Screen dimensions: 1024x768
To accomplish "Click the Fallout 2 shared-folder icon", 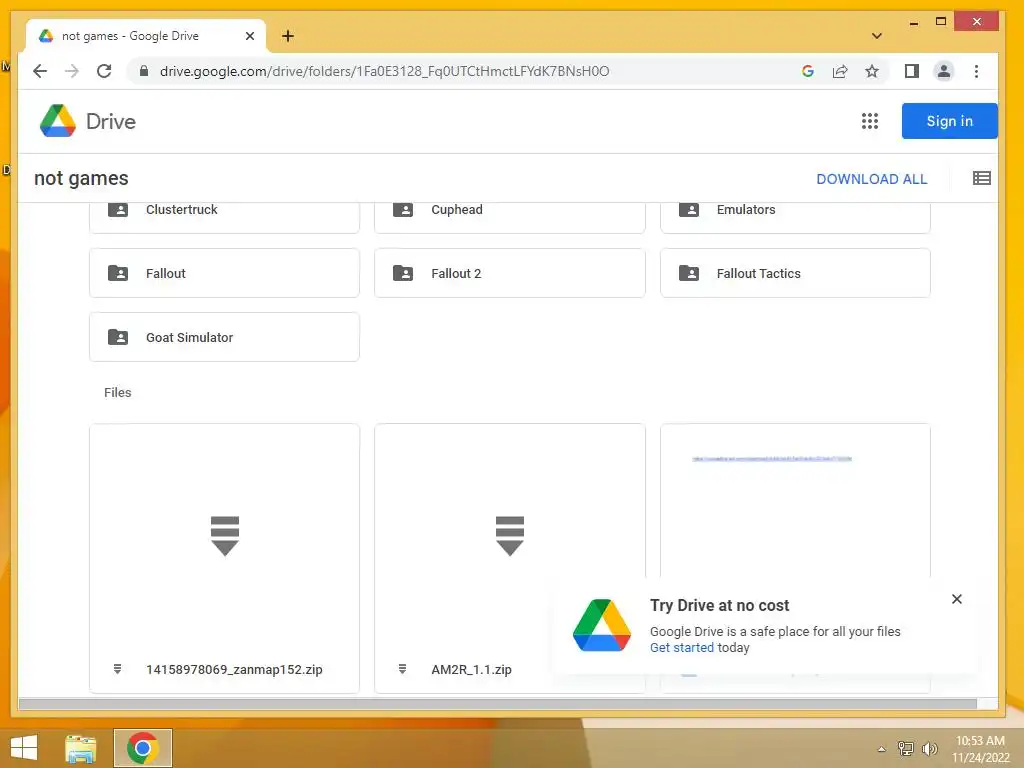I will point(403,273).
